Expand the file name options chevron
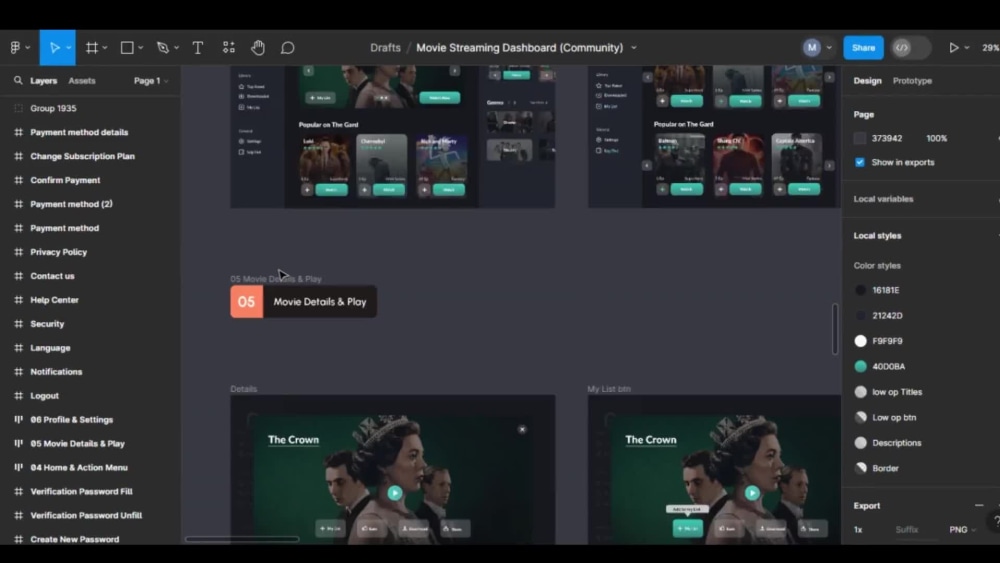This screenshot has height=563, width=1000. tap(633, 47)
